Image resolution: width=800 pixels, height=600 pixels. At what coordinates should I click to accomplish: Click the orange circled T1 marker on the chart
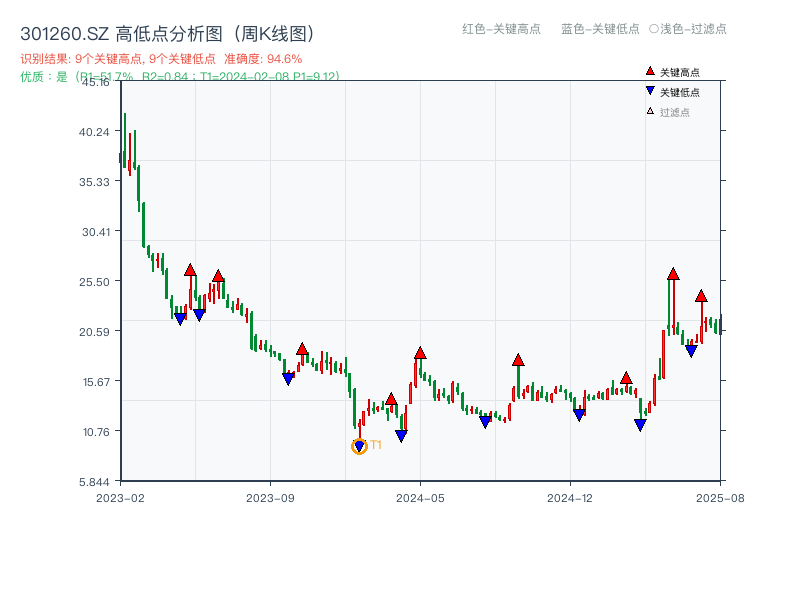(360, 446)
